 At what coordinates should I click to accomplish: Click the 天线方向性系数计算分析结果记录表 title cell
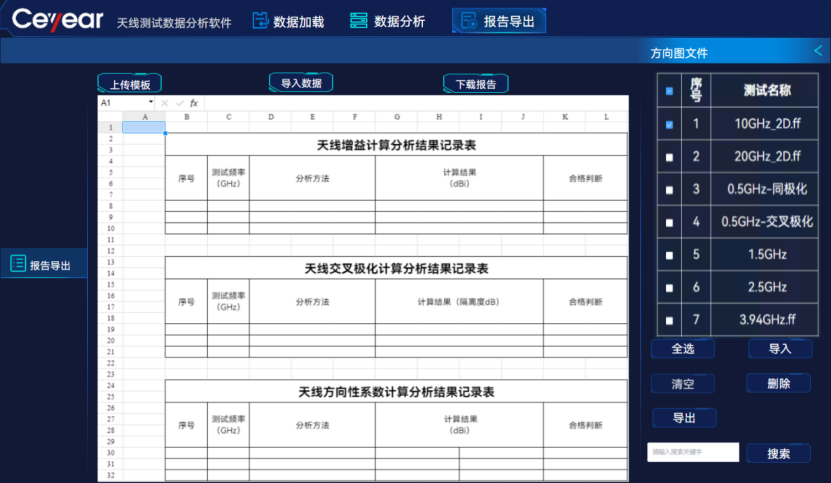396,392
